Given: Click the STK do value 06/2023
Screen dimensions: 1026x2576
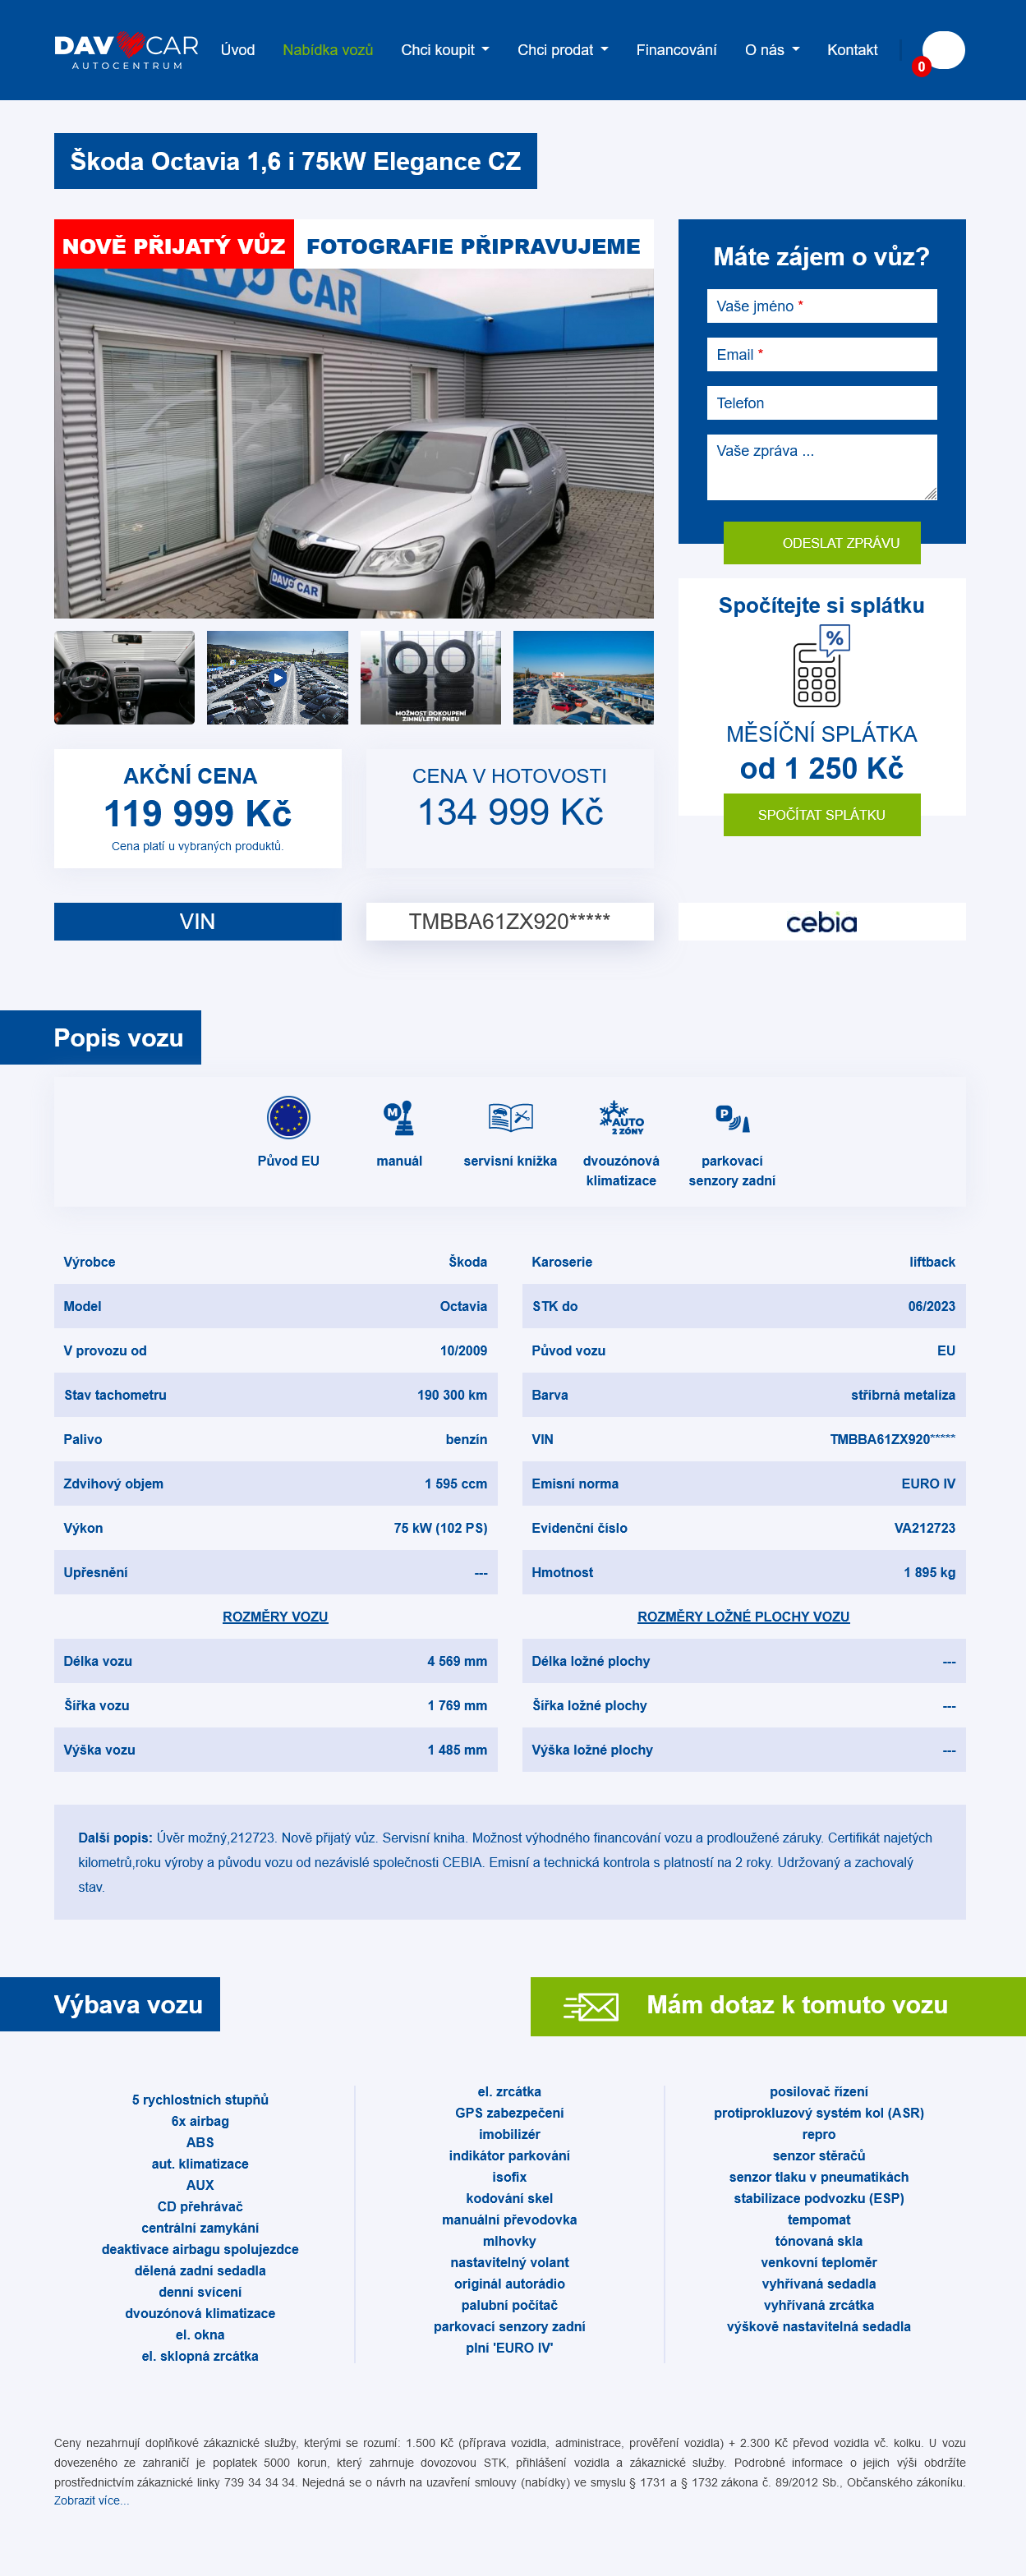Looking at the screenshot, I should [931, 1306].
